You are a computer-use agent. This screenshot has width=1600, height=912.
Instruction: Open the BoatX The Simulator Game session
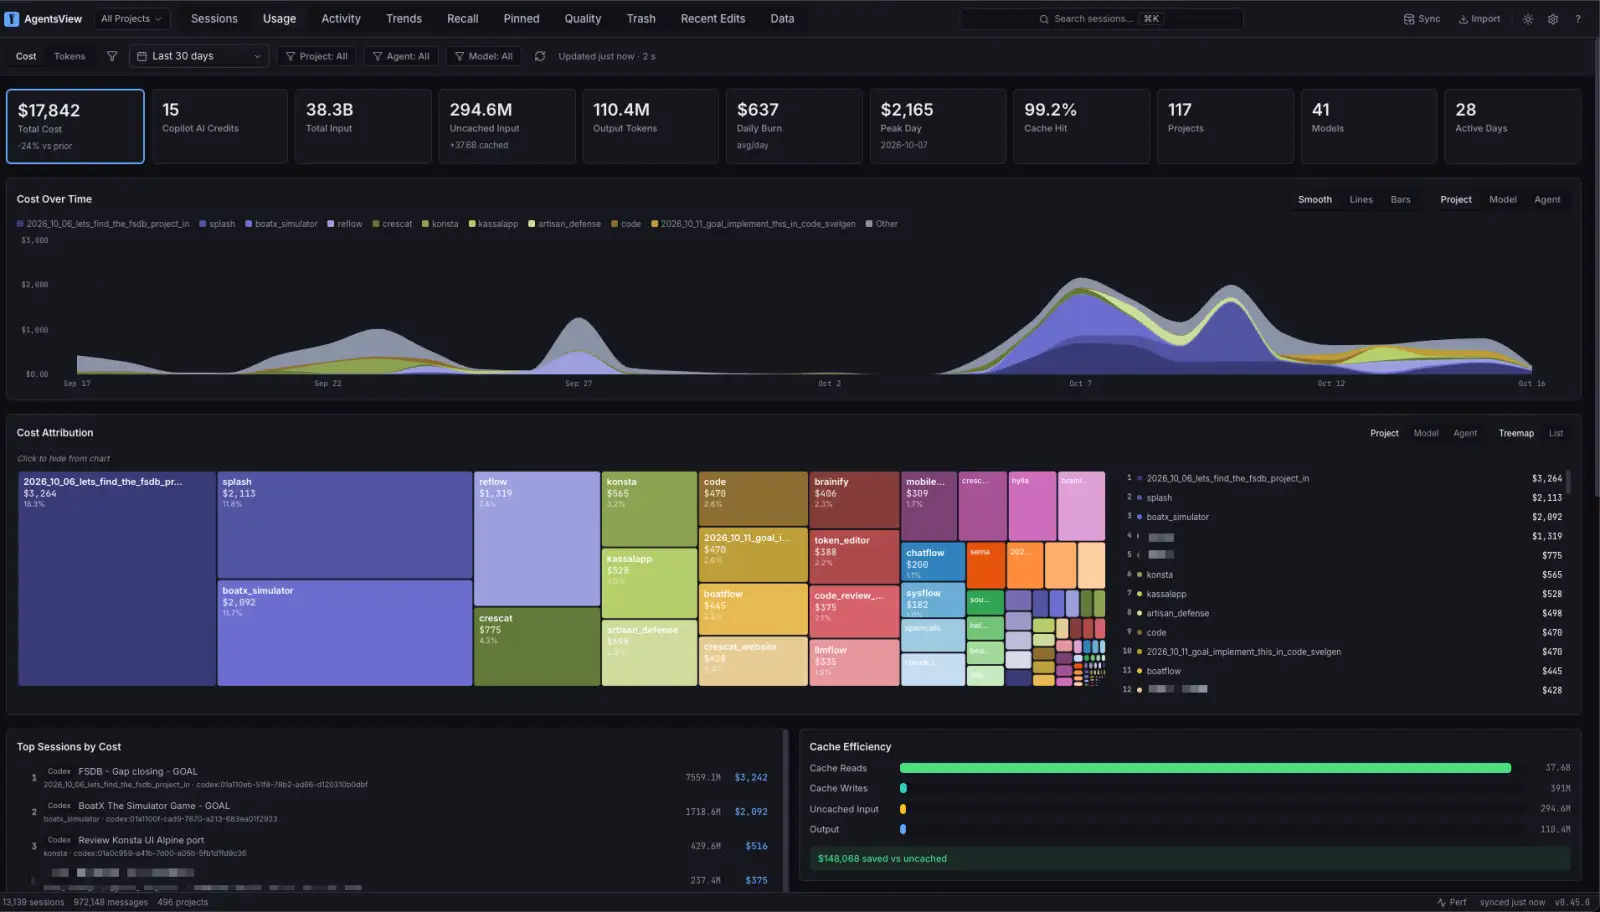coord(398,812)
